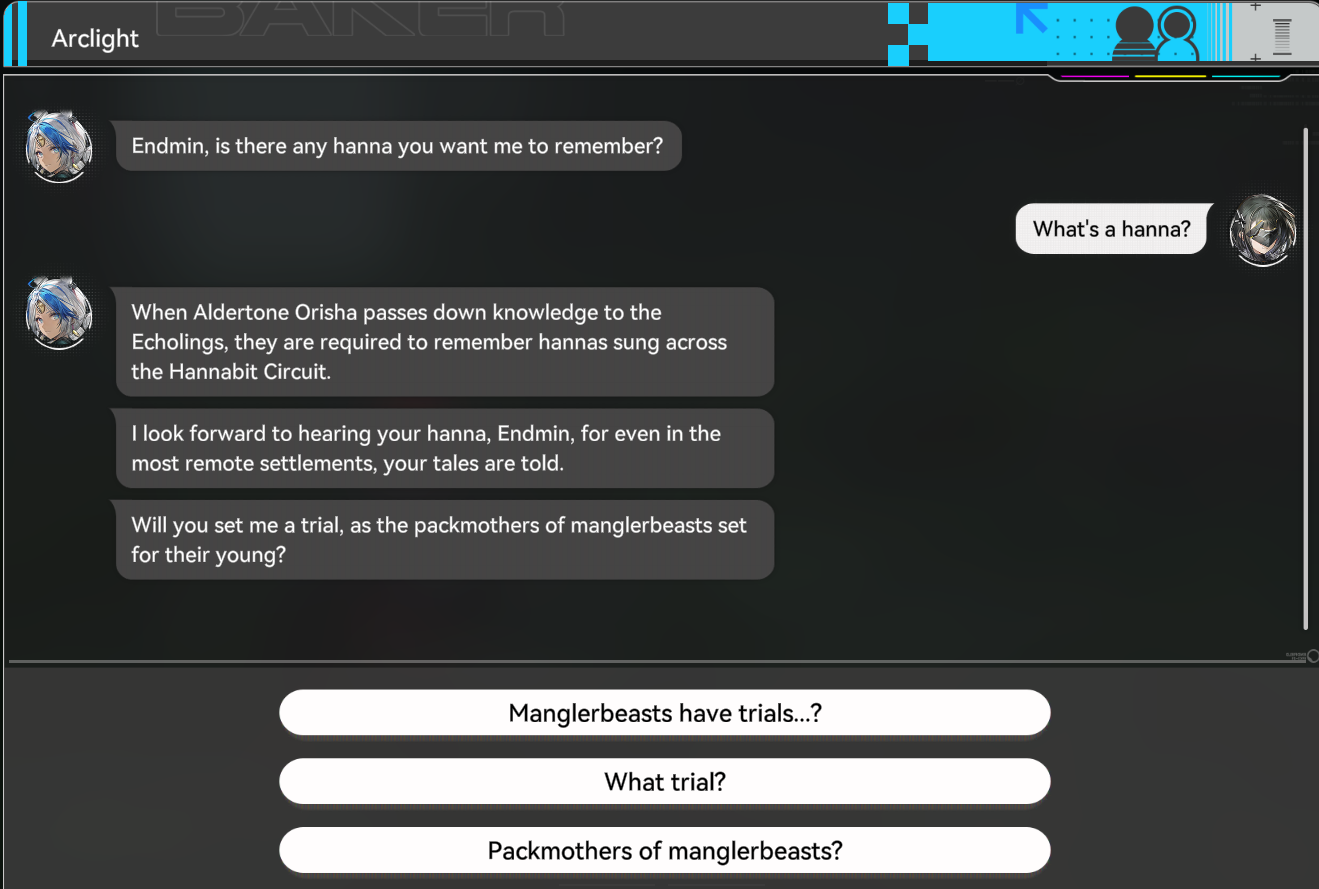Choose reply "Packmothers of manglerbeasts?"

tap(664, 850)
